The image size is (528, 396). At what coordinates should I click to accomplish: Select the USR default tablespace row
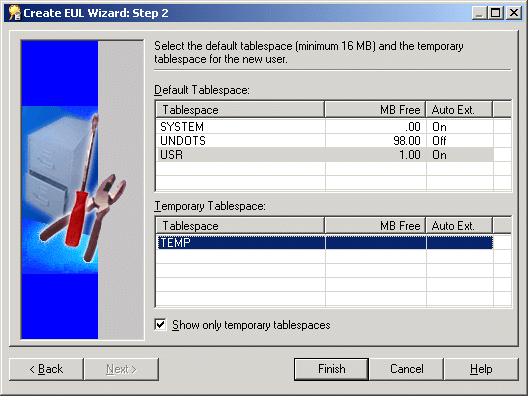click(325, 155)
